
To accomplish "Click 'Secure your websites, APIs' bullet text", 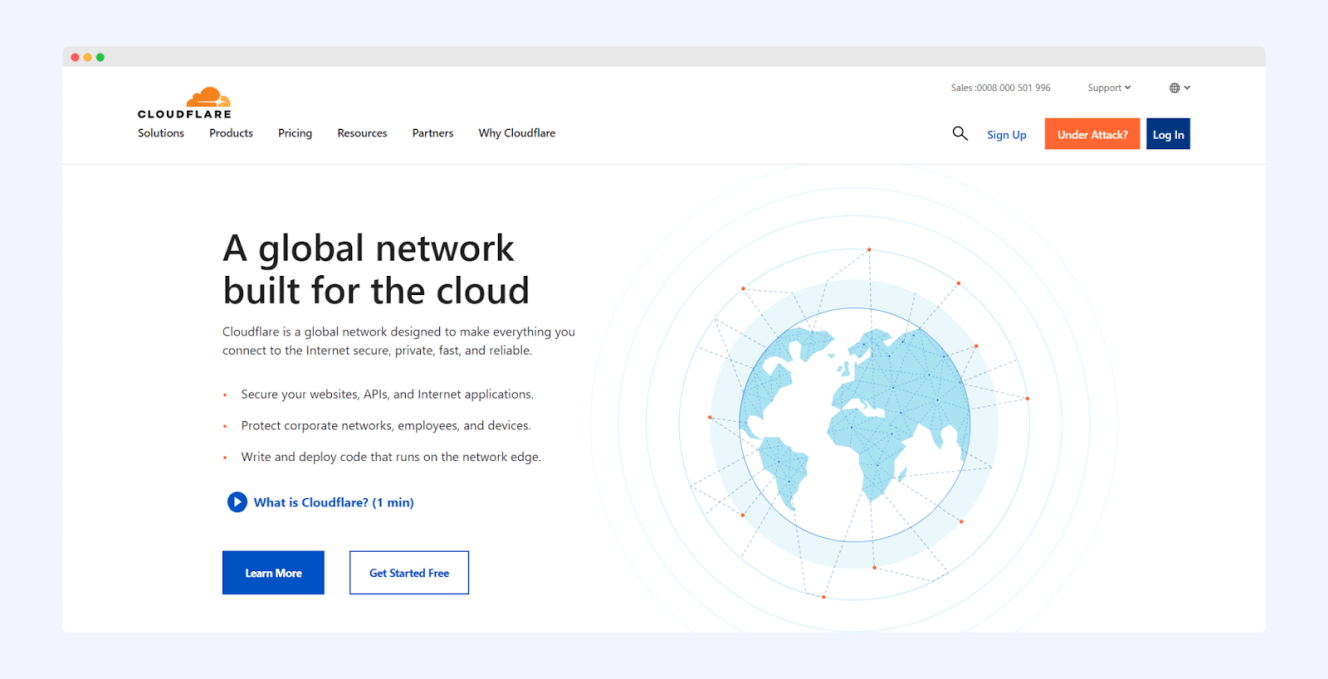I will 387,394.
